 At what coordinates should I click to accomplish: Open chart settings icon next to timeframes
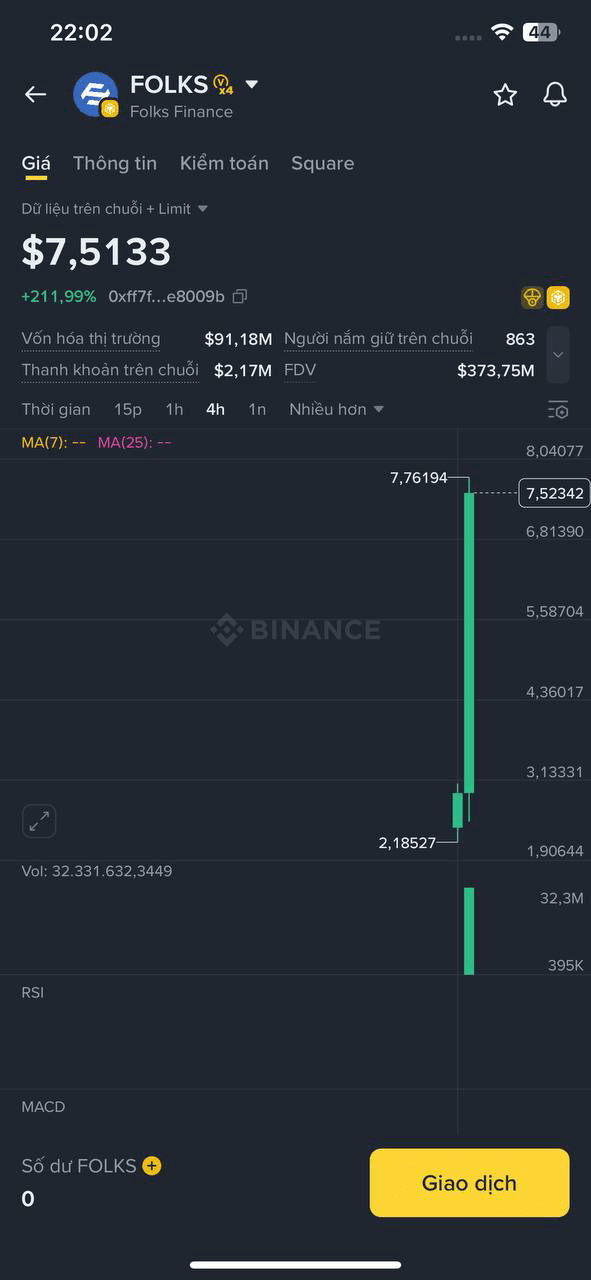click(x=558, y=410)
